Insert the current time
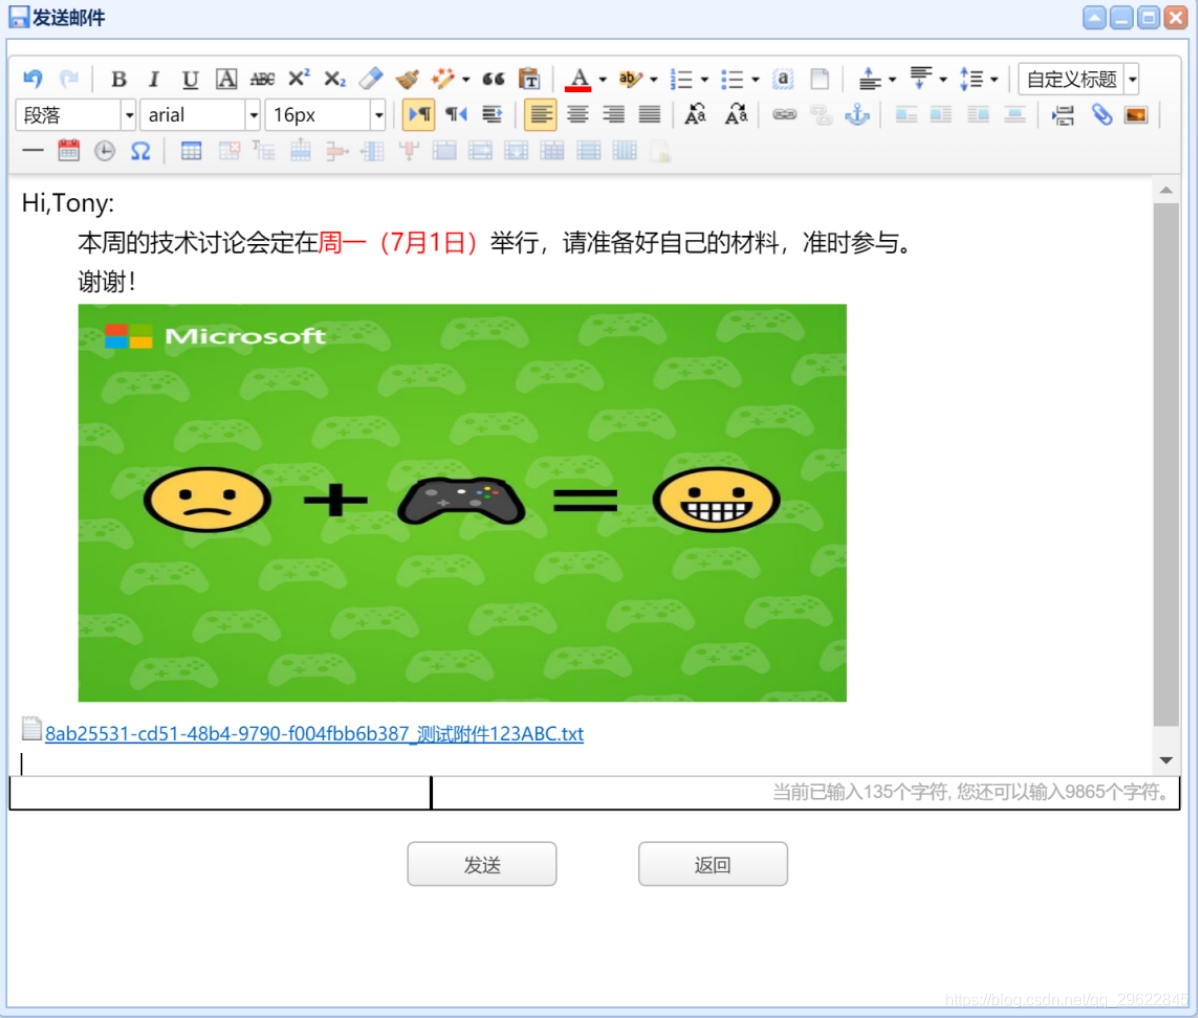 tap(105, 151)
